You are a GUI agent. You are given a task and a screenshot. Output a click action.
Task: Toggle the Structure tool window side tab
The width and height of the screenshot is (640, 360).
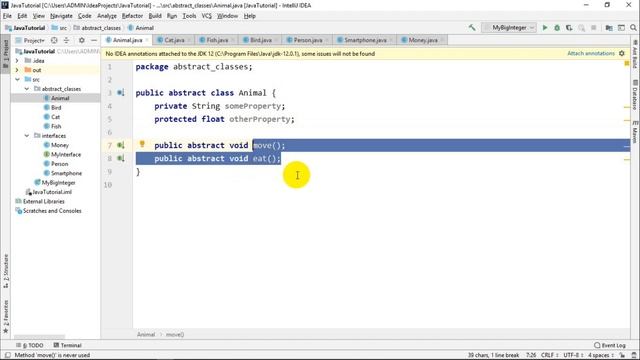[6, 271]
